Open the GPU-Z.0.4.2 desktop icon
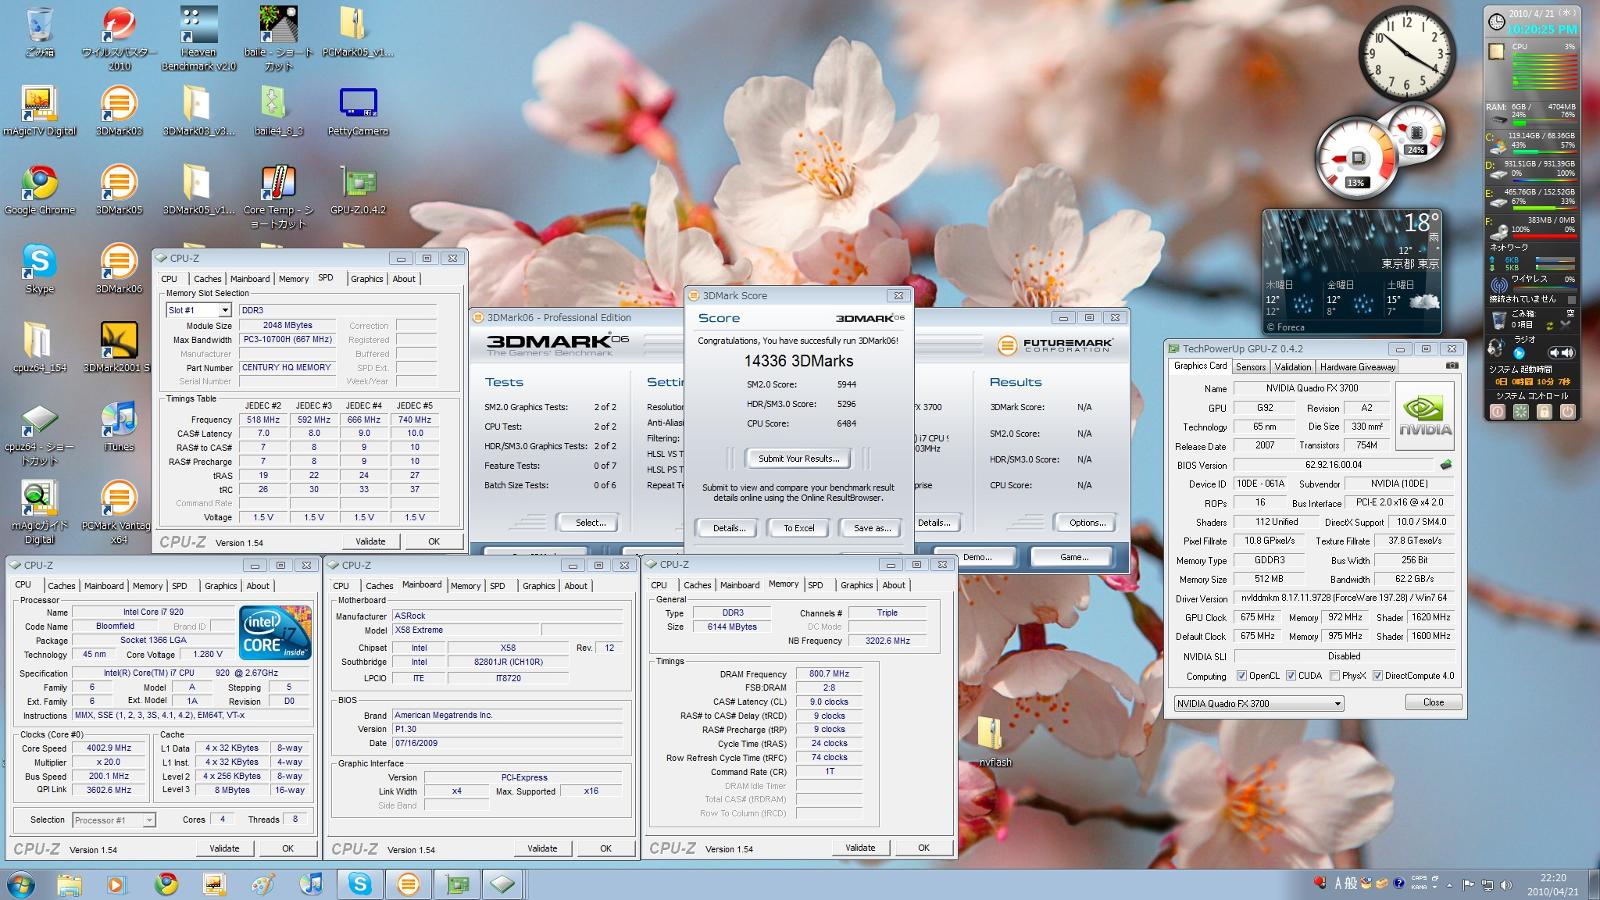The image size is (1600, 900). pyautogui.click(x=358, y=190)
